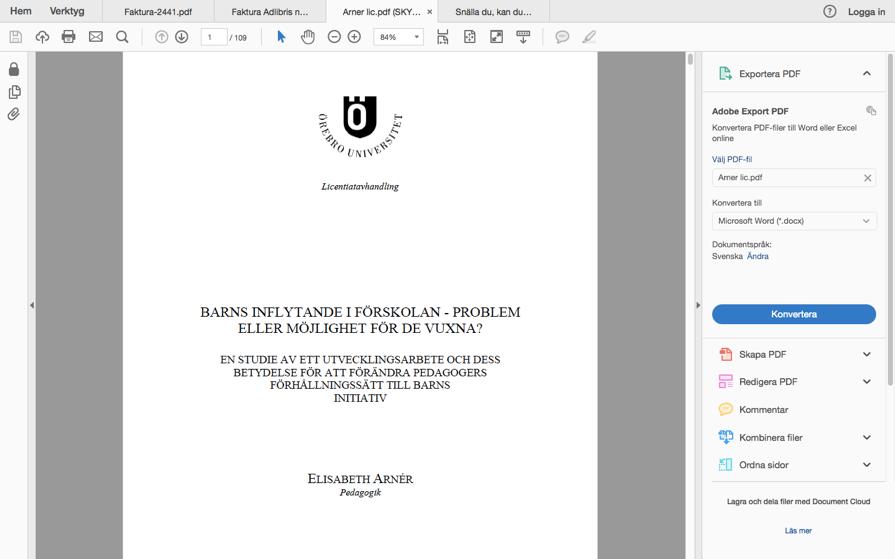Screen dimensions: 895x559
Task: Print the document using printer icon
Action: 68,37
